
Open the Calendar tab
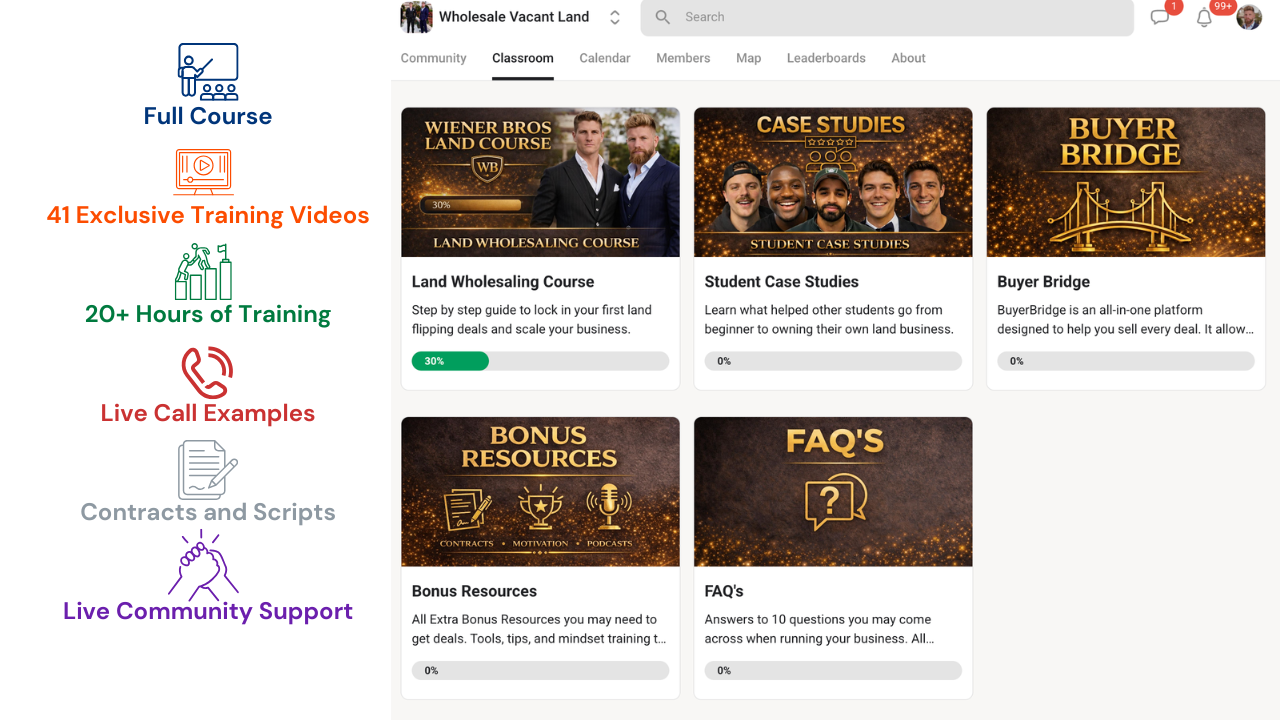click(605, 58)
